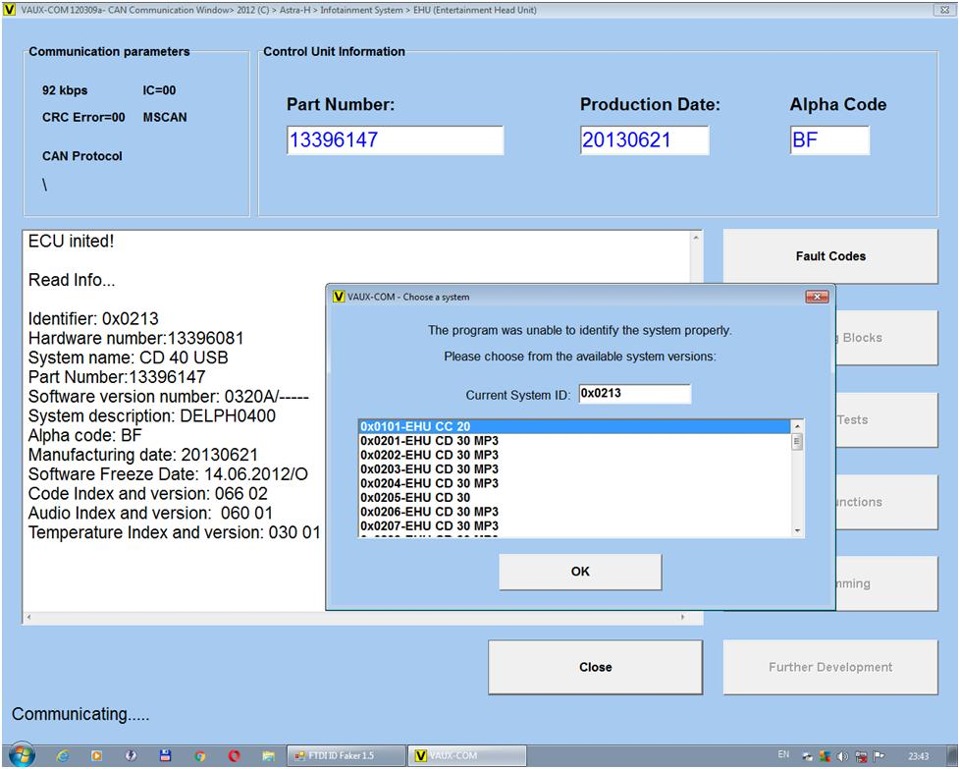The width and height of the screenshot is (960, 769).
Task: Open the Windows Start menu
Action: click(21, 756)
